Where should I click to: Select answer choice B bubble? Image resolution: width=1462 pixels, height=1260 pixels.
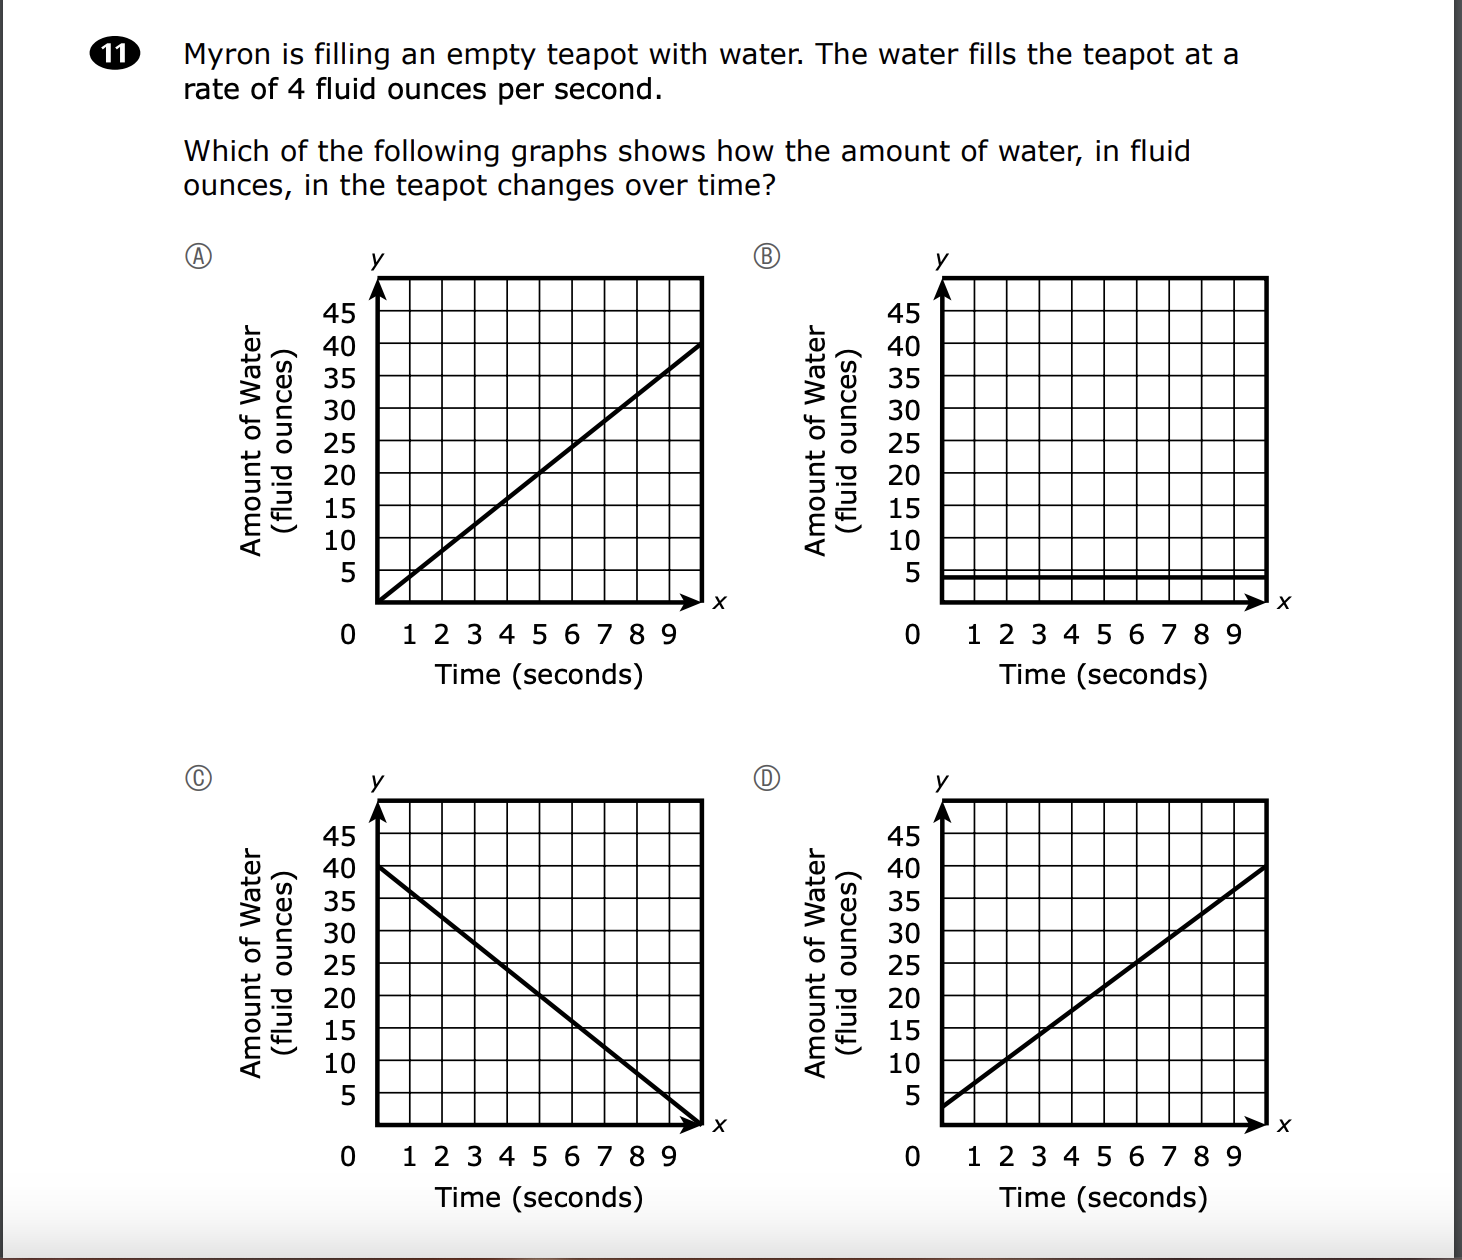(766, 256)
